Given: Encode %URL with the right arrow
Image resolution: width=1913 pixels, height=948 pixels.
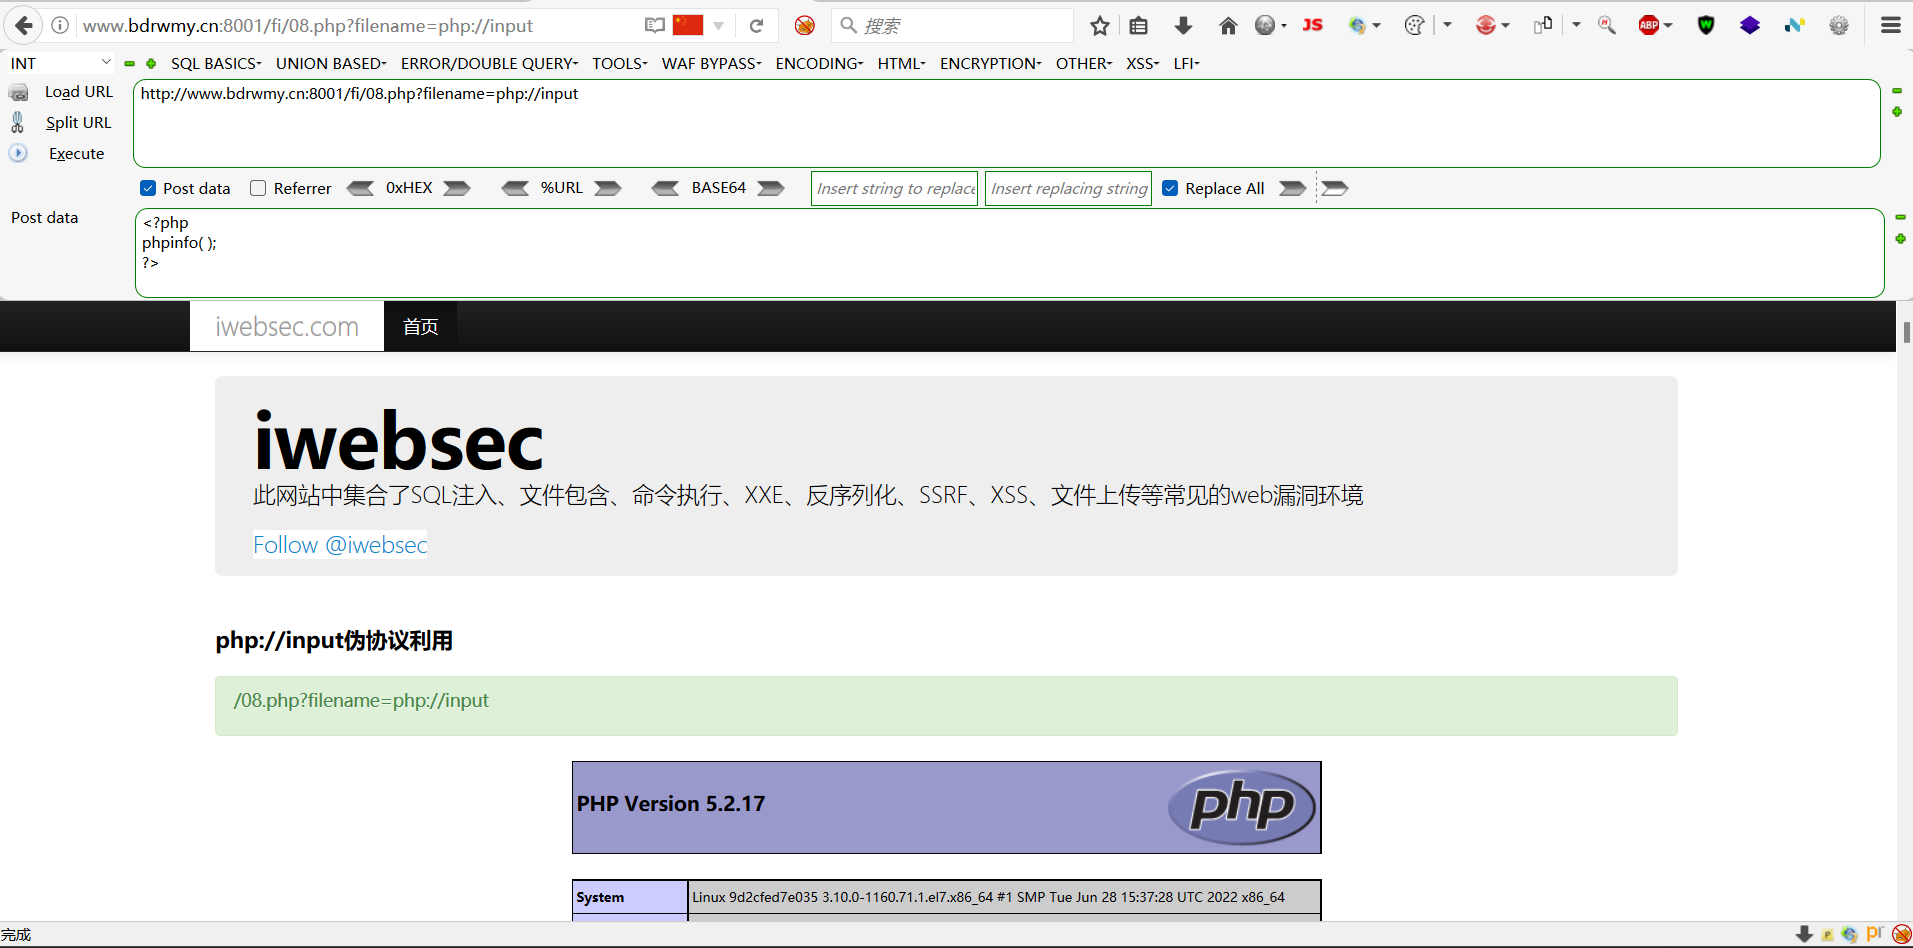Looking at the screenshot, I should pos(608,188).
